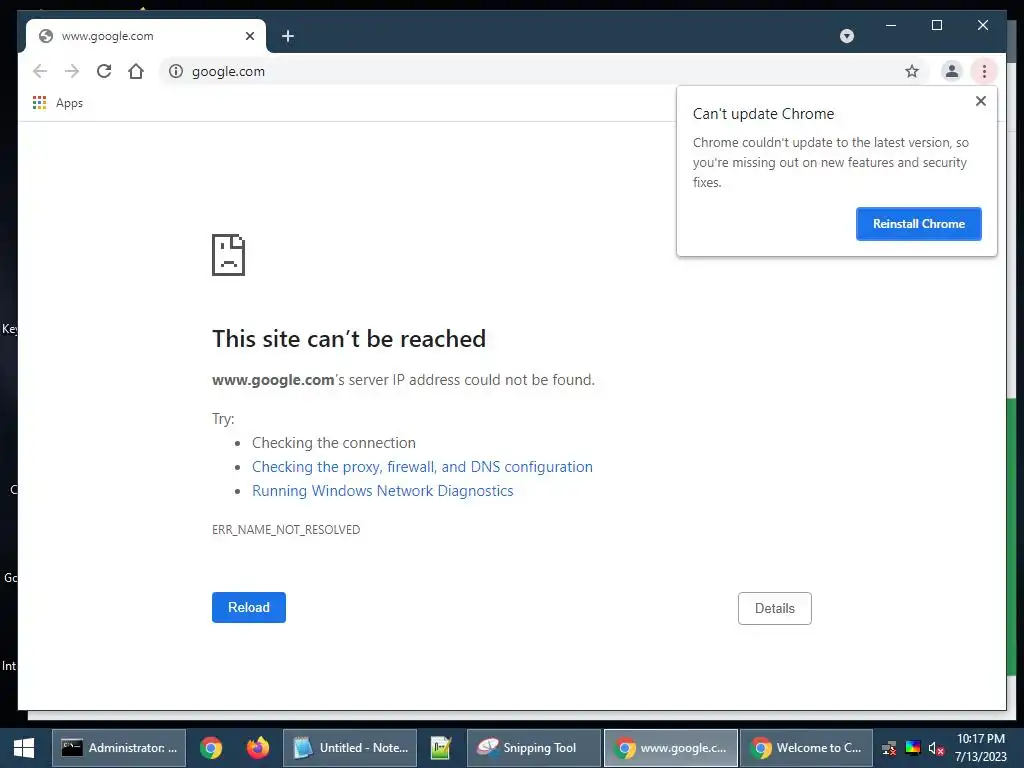1024x768 pixels.
Task: Run Windows Network Diagnostics link
Action: click(x=383, y=491)
